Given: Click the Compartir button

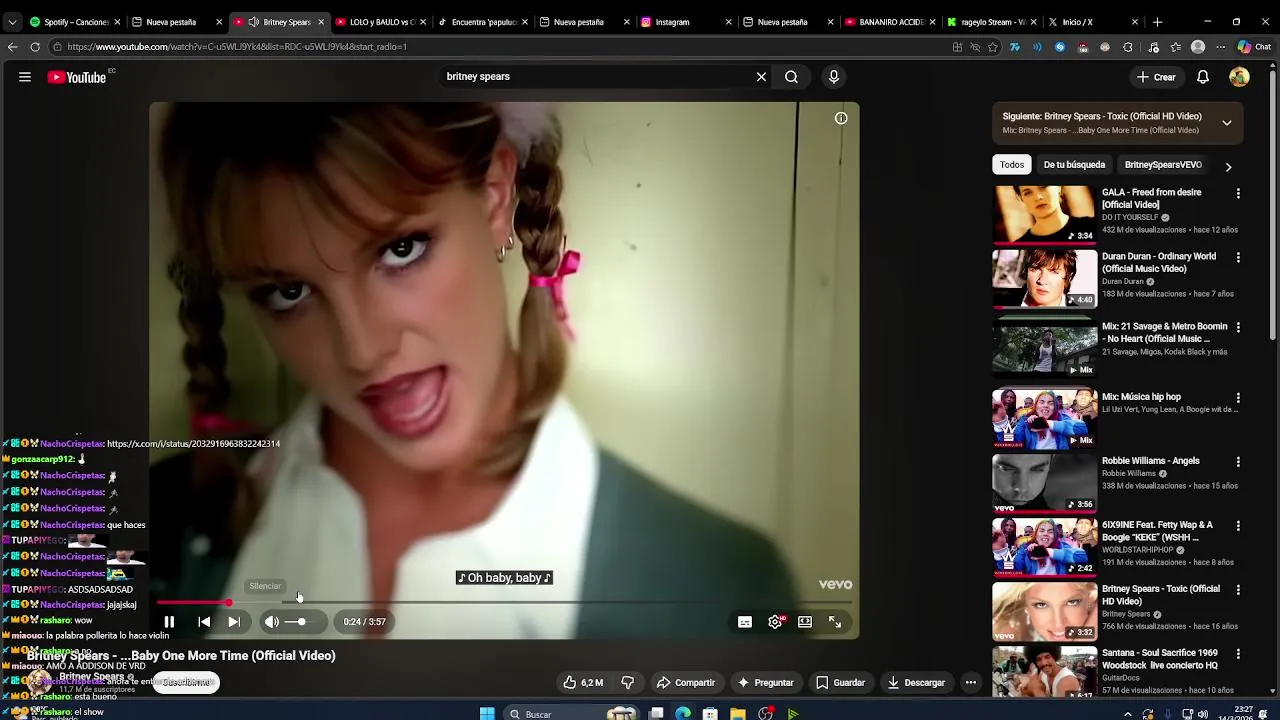Looking at the screenshot, I should click(686, 683).
